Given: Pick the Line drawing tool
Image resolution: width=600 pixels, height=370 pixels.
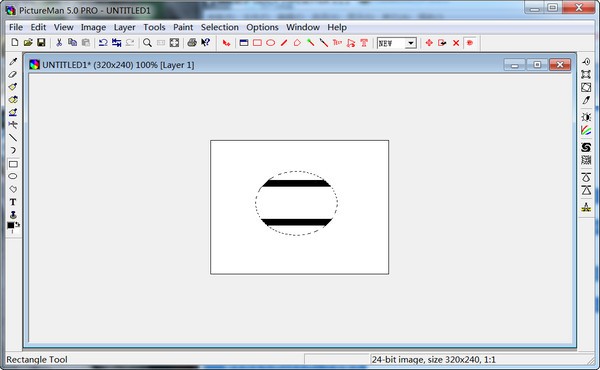Looking at the screenshot, I should (x=13, y=138).
